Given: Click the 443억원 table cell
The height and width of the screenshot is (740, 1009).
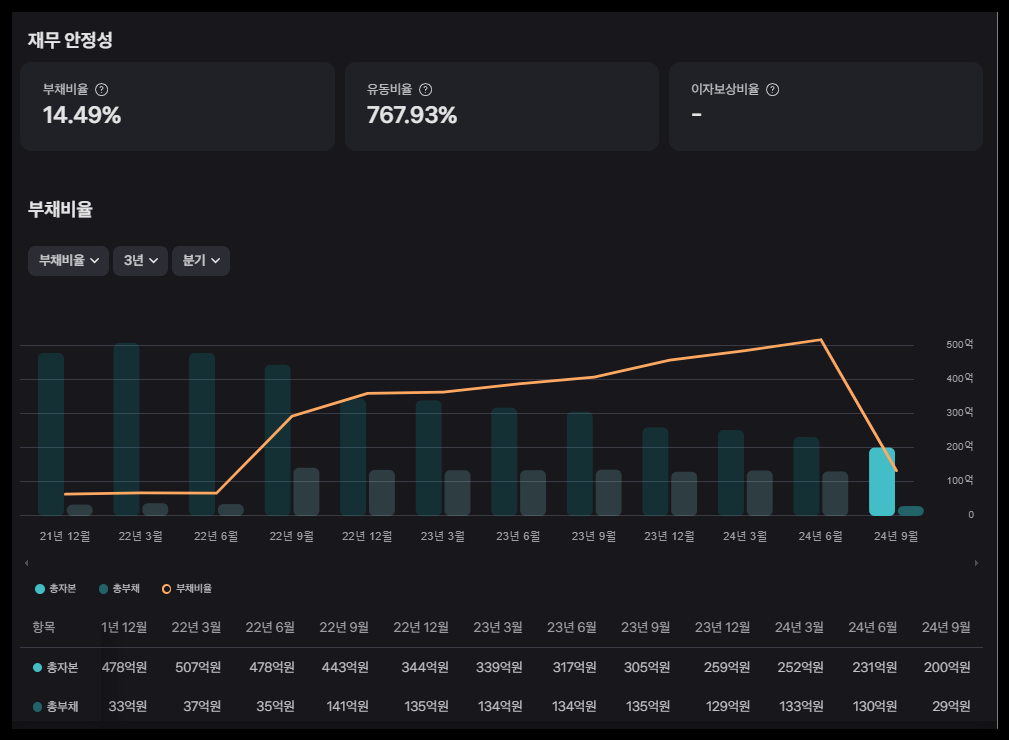Looking at the screenshot, I should [345, 667].
